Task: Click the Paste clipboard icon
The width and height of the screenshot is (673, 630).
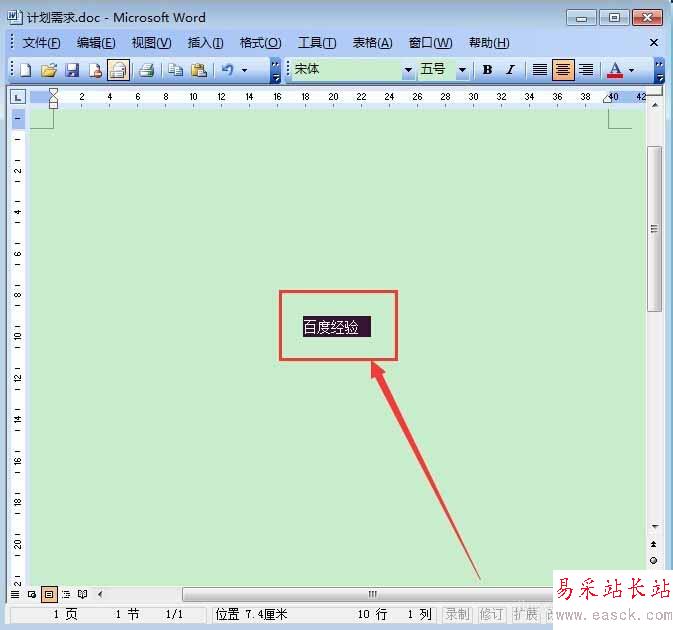Action: tap(198, 70)
